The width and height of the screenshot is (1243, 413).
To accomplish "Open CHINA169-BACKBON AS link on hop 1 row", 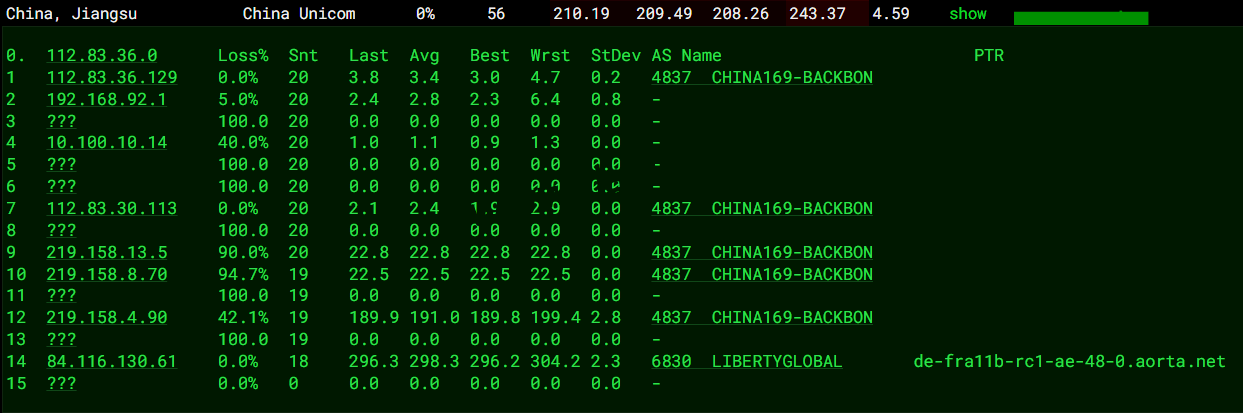I will (761, 78).
